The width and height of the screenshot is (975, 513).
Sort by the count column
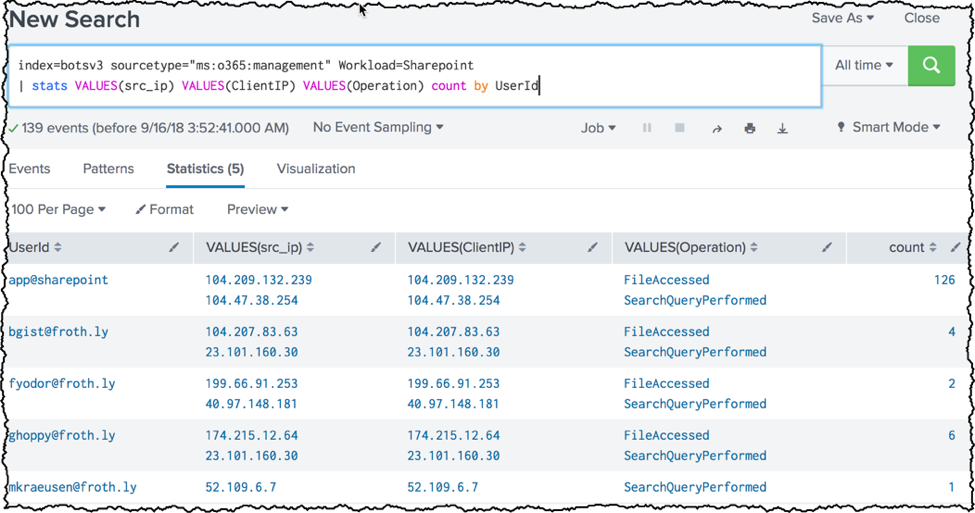pyautogui.click(x=912, y=247)
